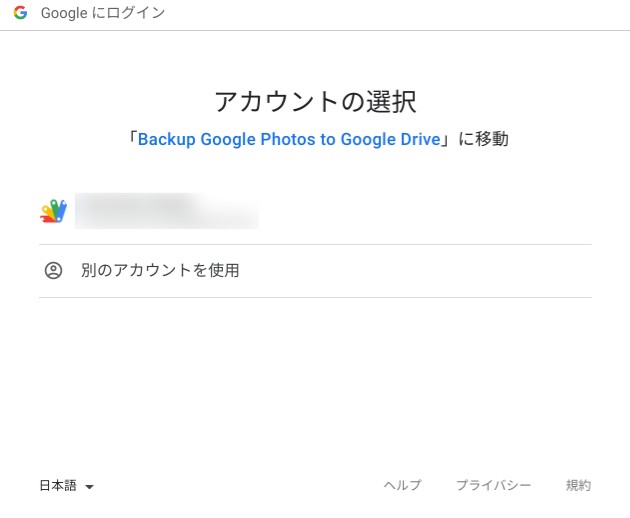Click the Google にログイン header text
The image size is (630, 518).
tap(103, 14)
